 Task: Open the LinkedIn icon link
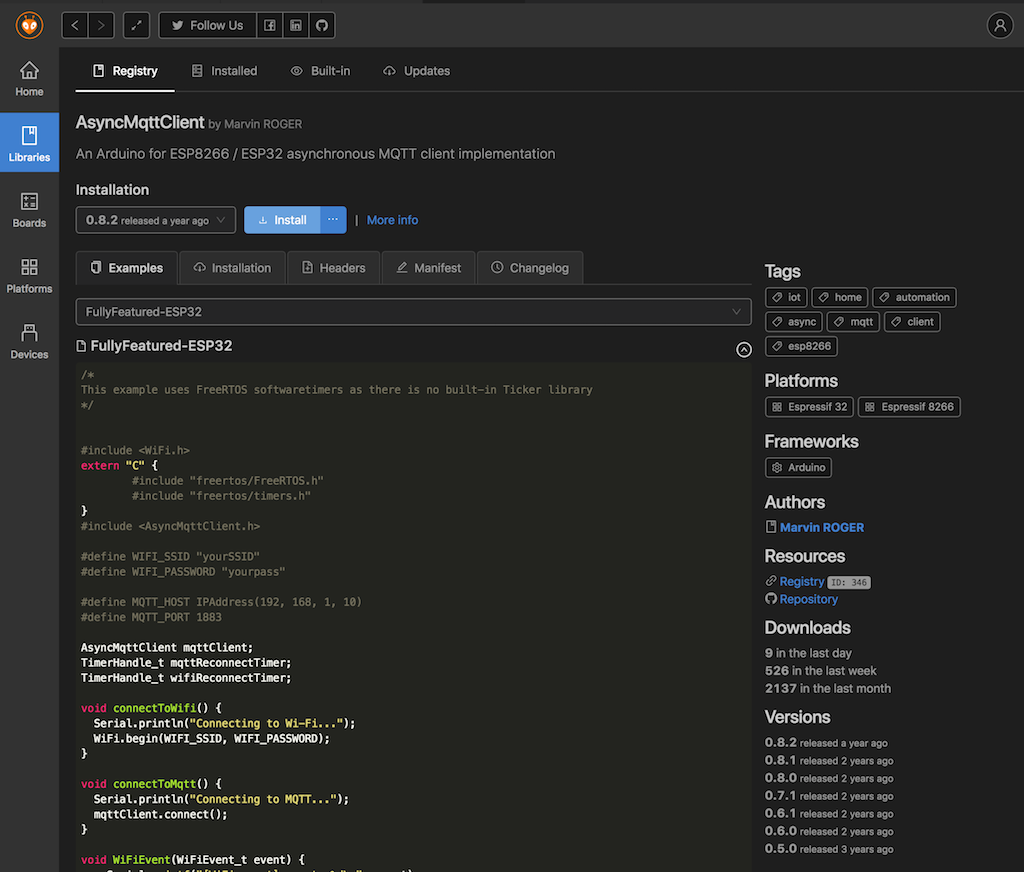click(x=296, y=25)
